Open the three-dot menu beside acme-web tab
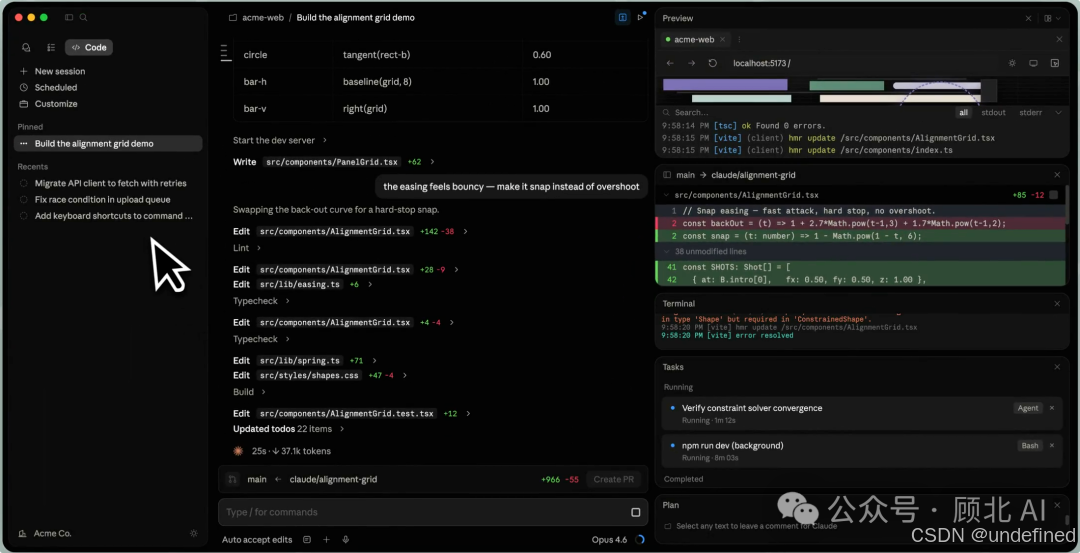Screen dimensions: 1080x553 739,40
